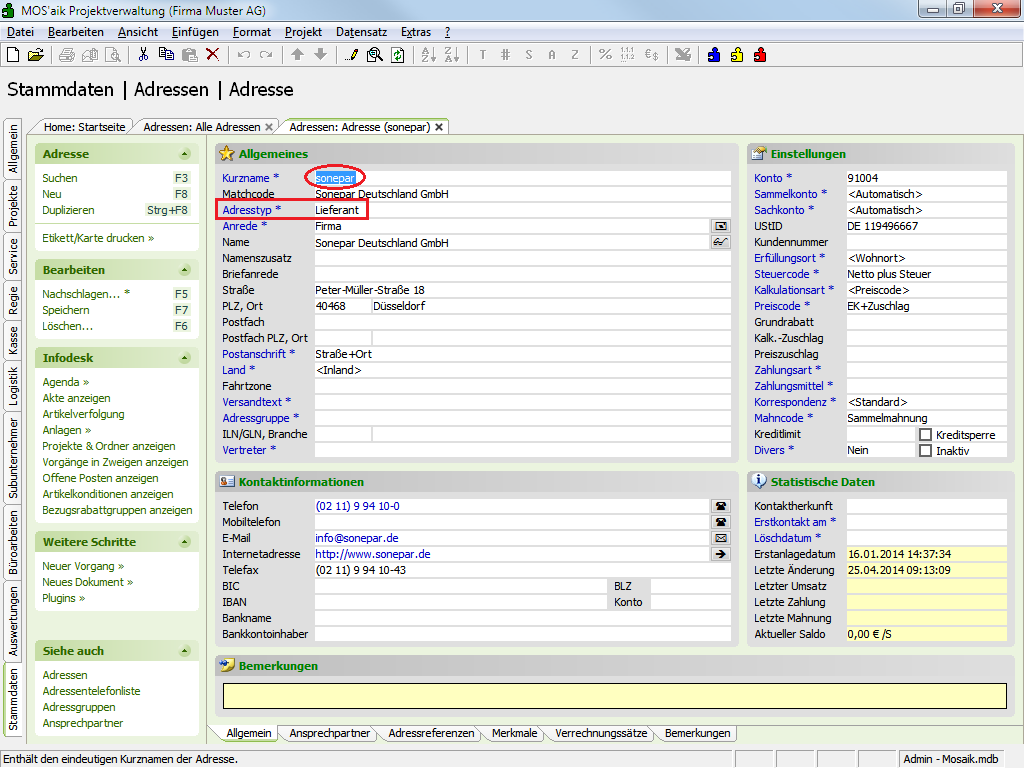Open the Datensatz menu
Screen dimensions: 1024x768
point(361,32)
